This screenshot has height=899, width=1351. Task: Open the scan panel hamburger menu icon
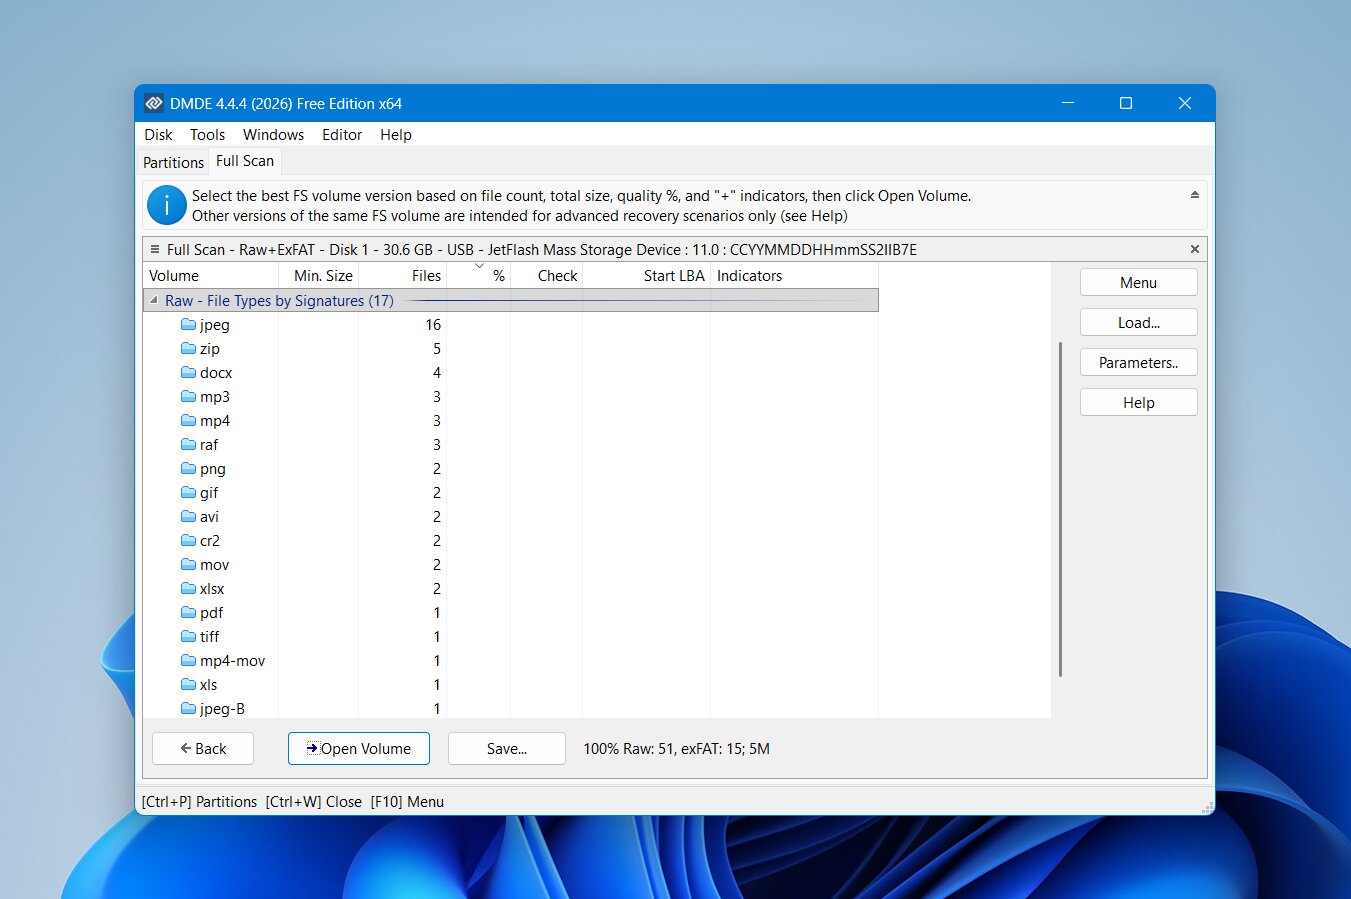pos(154,249)
